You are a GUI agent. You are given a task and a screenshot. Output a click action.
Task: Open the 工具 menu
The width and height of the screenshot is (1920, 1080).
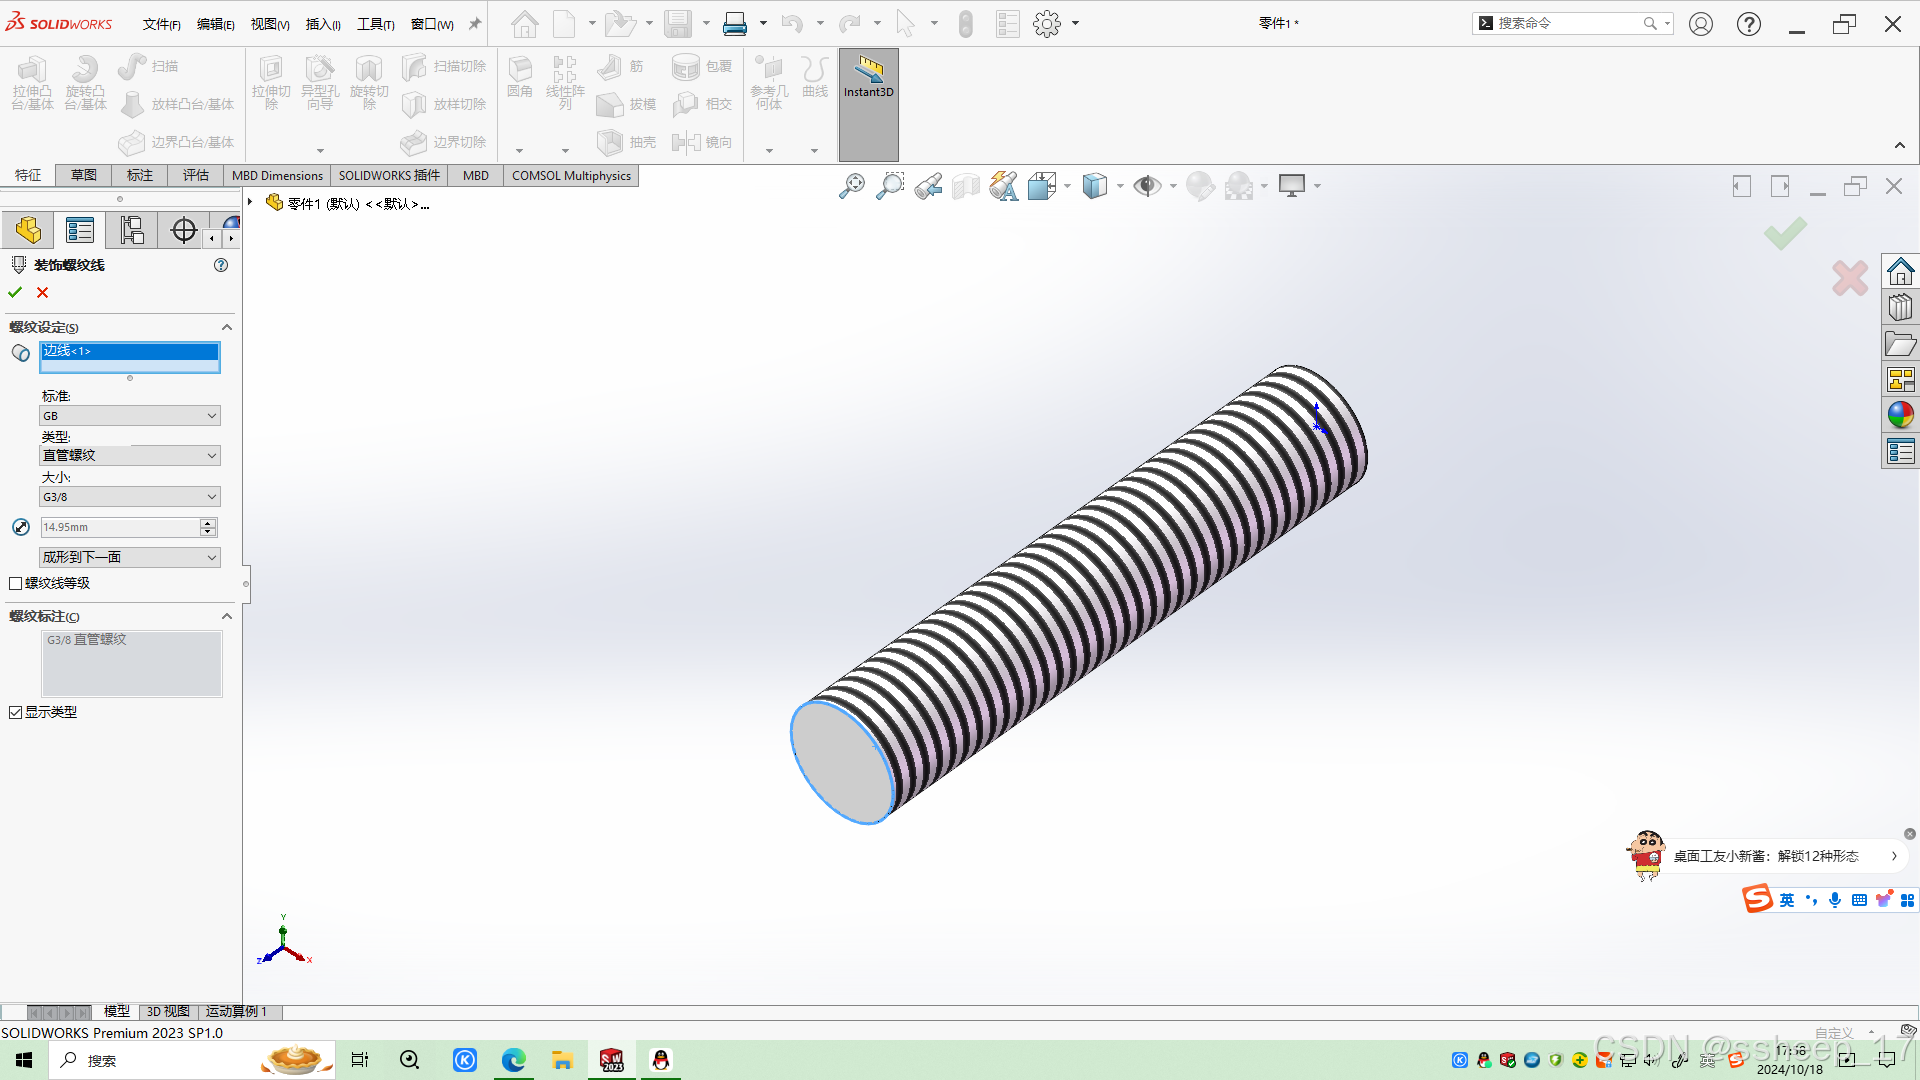375,24
